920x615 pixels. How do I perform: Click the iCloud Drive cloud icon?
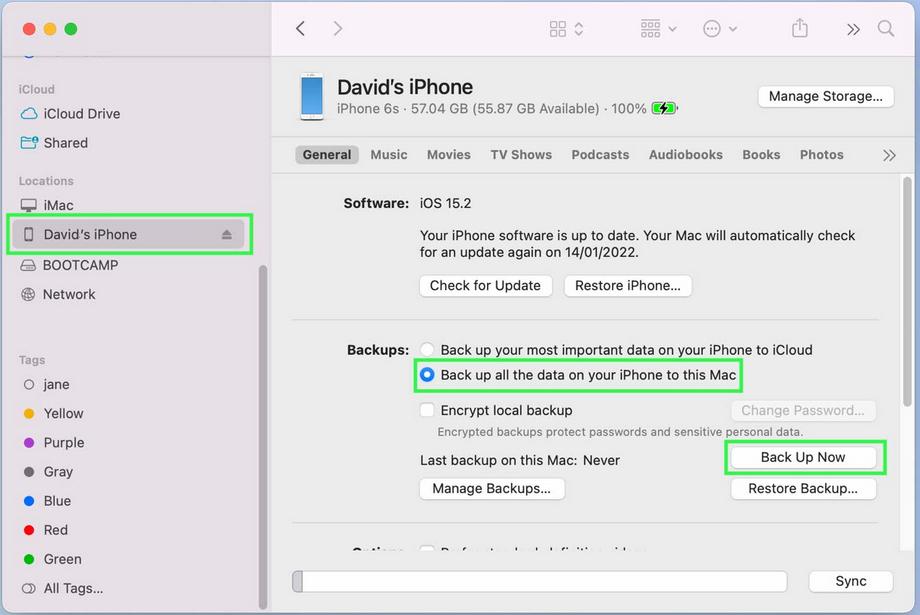tap(29, 114)
